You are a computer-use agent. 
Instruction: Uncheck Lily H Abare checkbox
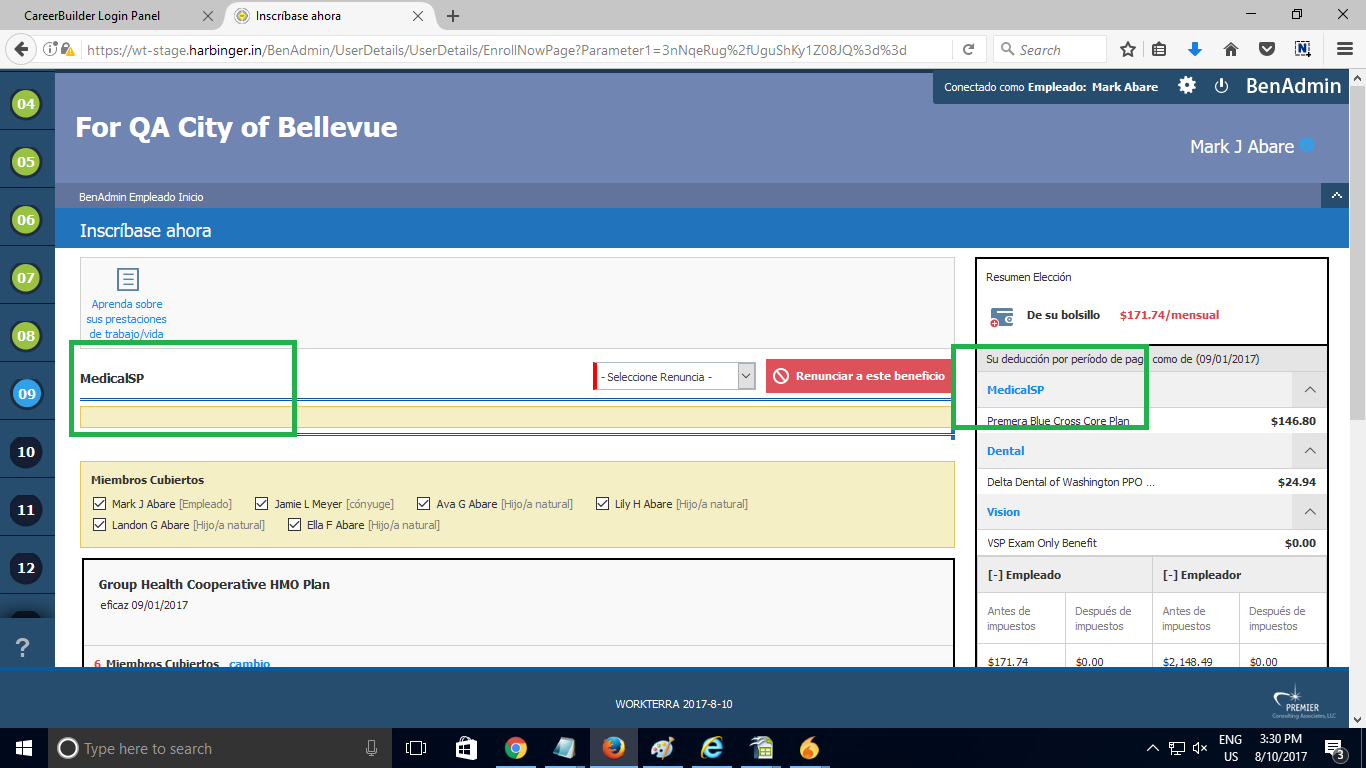tap(603, 504)
